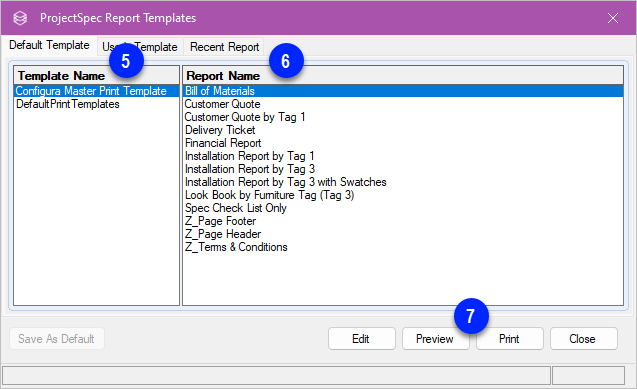Select Z_Terms & Conditions report

403,247
